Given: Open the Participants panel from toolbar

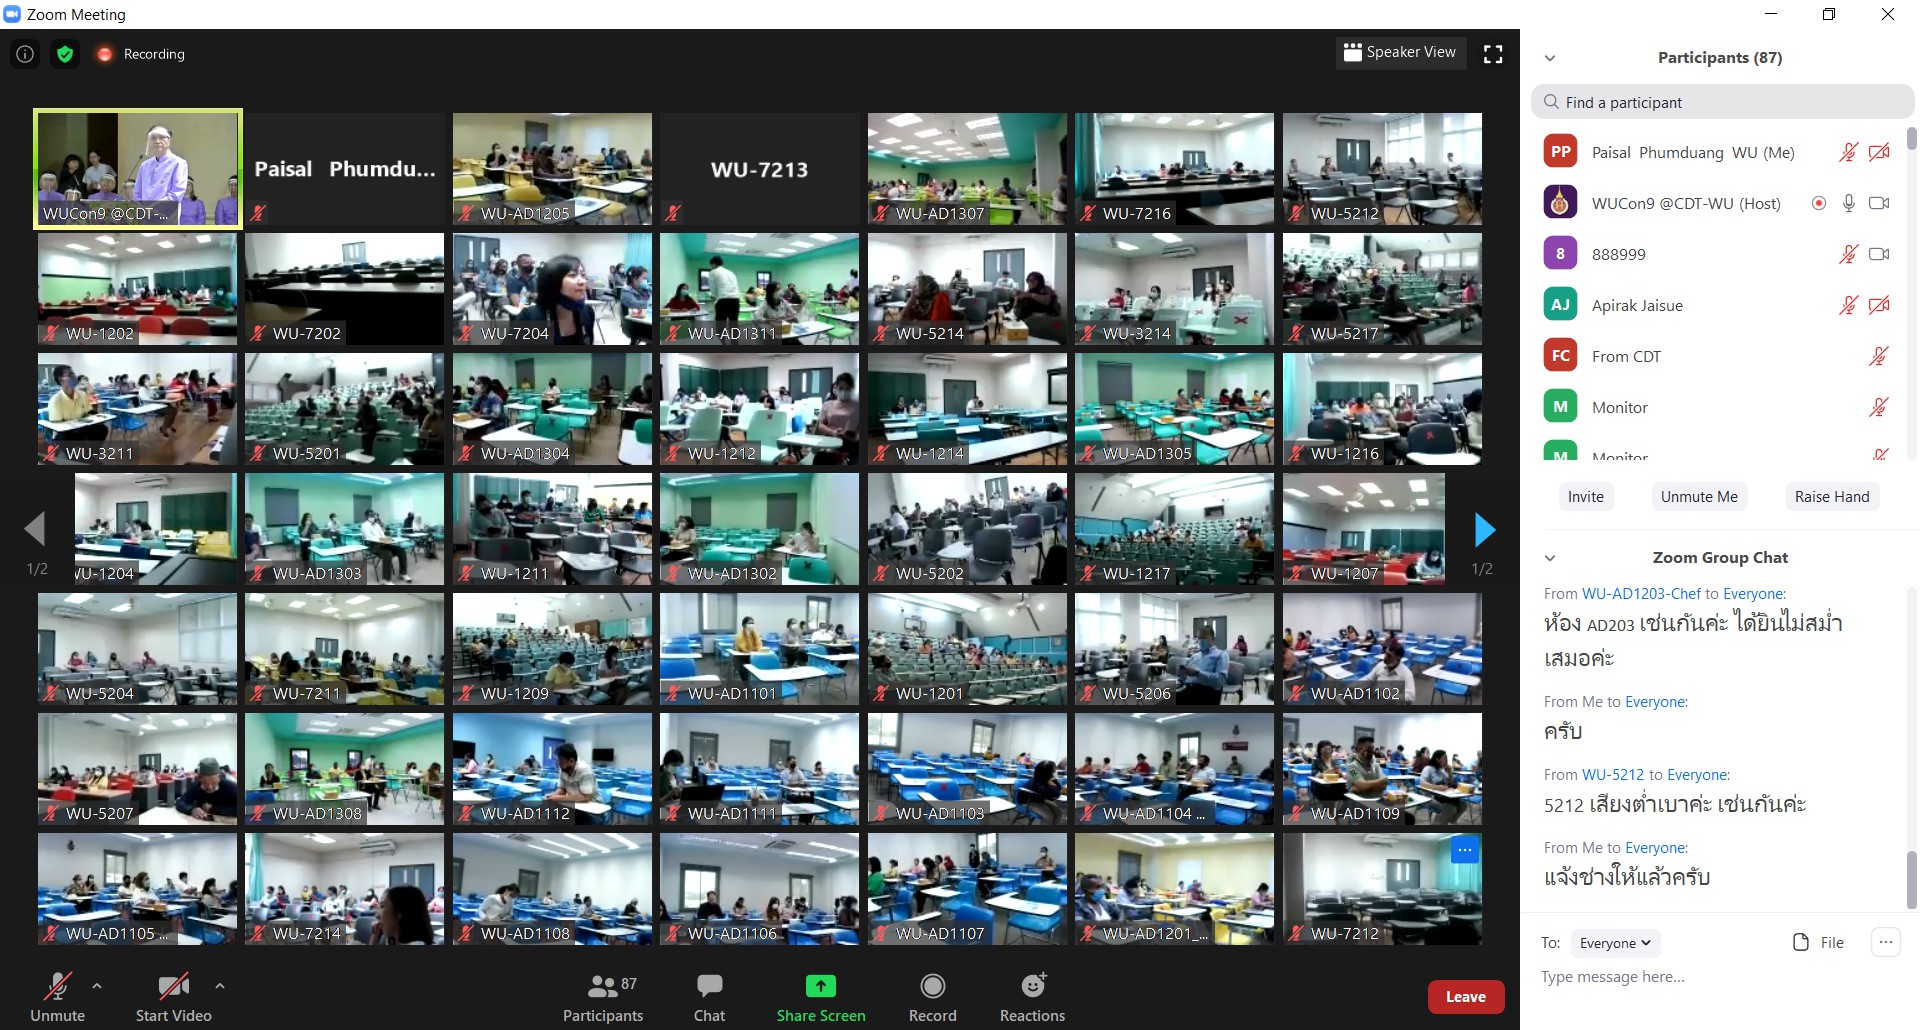Looking at the screenshot, I should (602, 997).
